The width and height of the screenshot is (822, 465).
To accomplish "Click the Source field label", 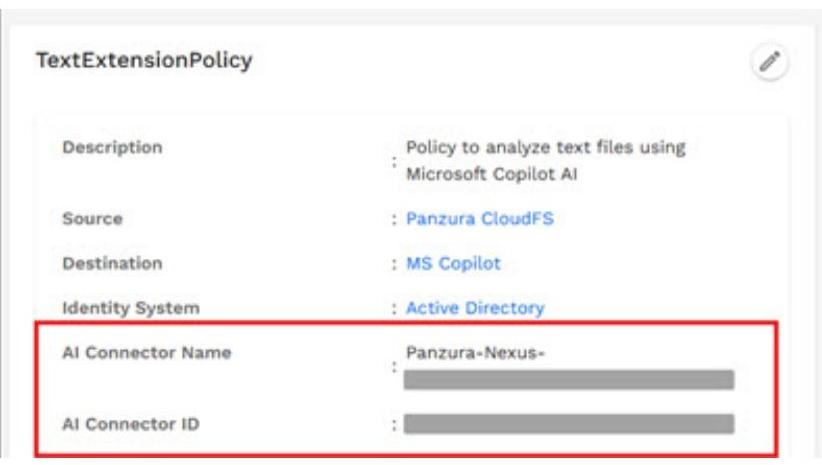I will tap(92, 219).
